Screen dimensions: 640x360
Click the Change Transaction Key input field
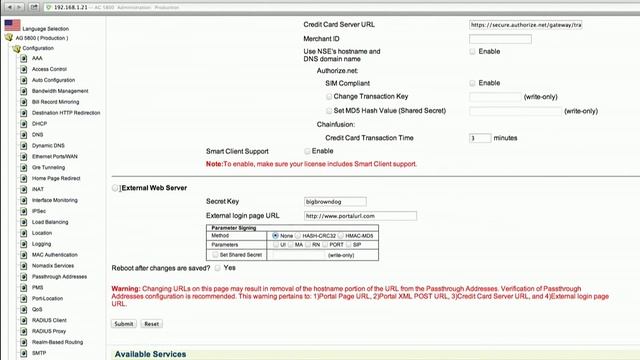(496, 97)
